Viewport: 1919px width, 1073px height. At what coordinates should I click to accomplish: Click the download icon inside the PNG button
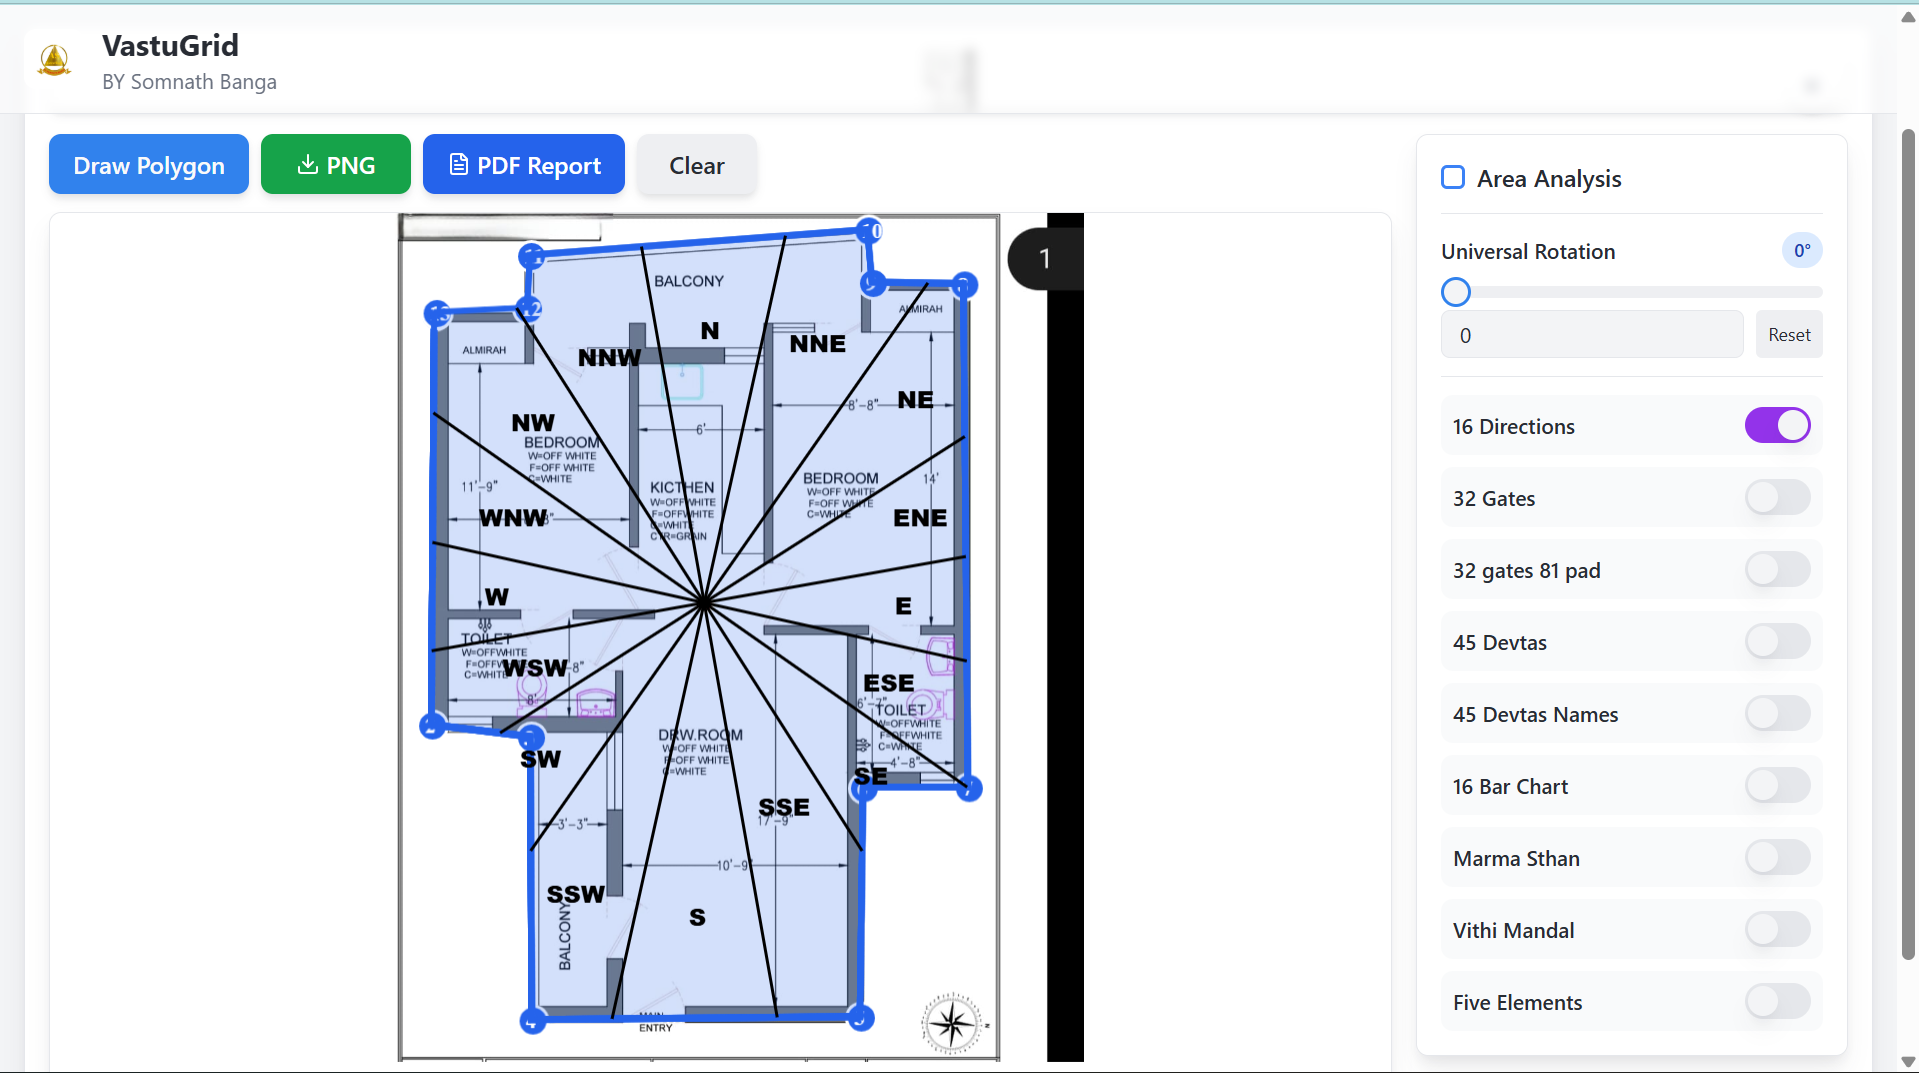(307, 165)
